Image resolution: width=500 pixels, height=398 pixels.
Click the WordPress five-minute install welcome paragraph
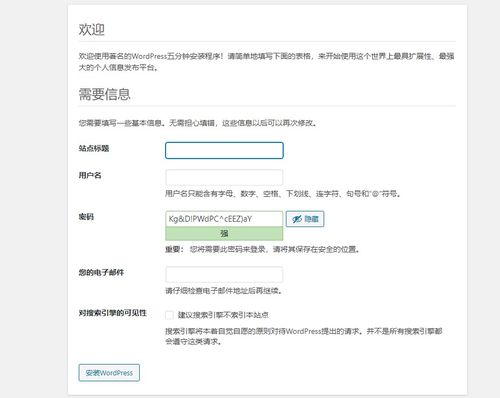click(267, 62)
